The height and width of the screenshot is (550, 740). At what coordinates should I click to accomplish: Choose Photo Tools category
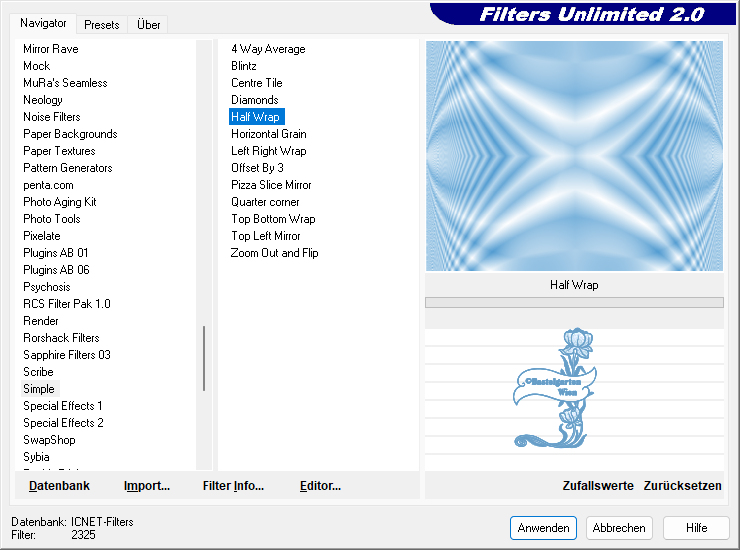pyautogui.click(x=51, y=219)
